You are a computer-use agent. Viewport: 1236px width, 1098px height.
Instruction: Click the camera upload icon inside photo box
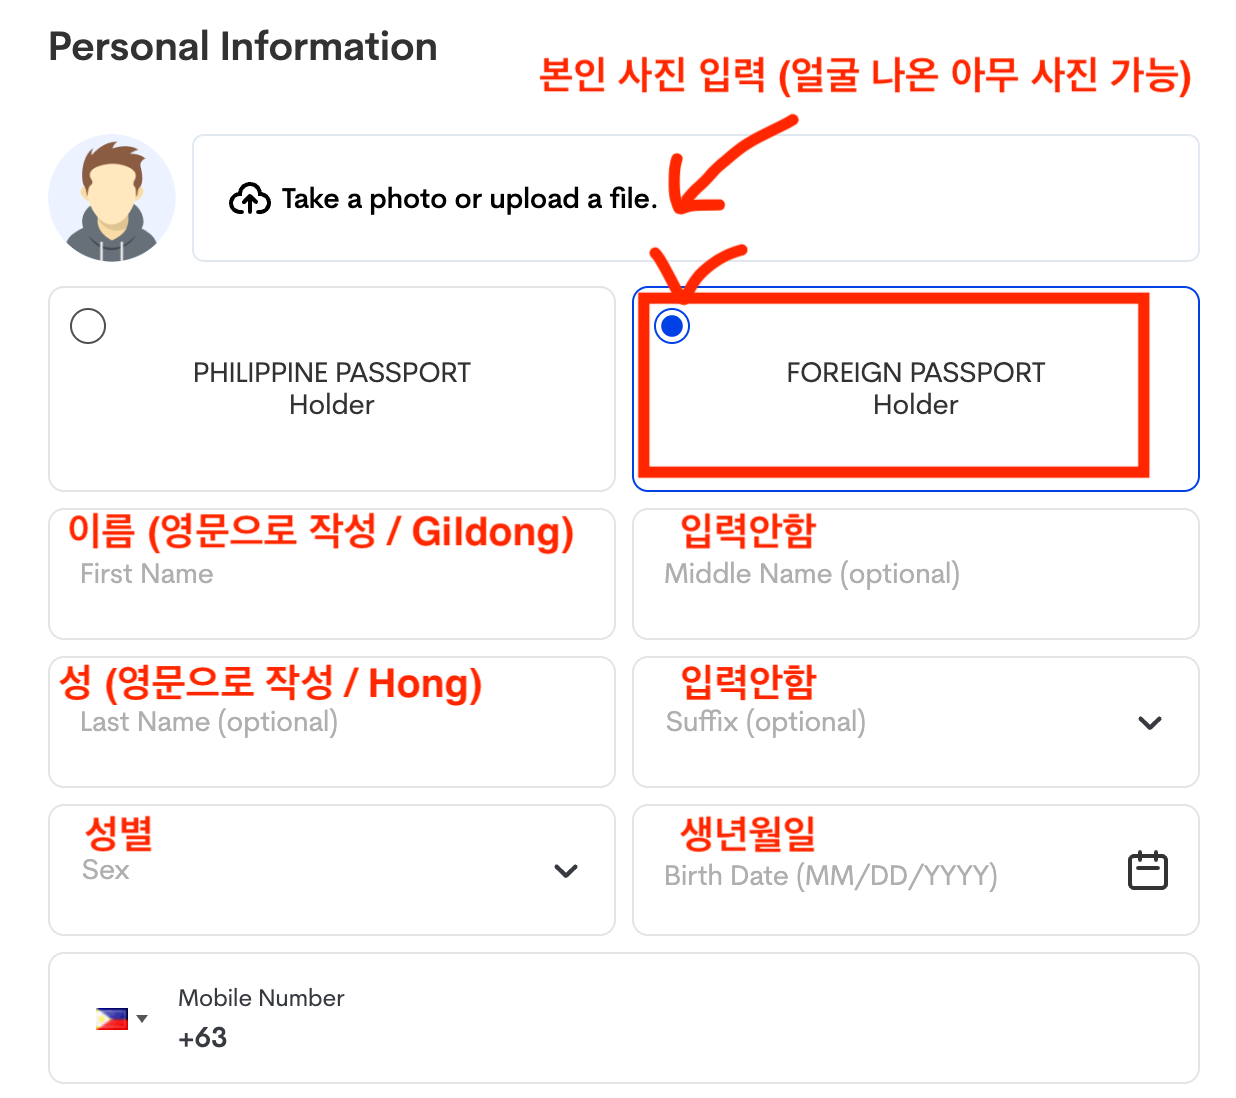coord(250,198)
